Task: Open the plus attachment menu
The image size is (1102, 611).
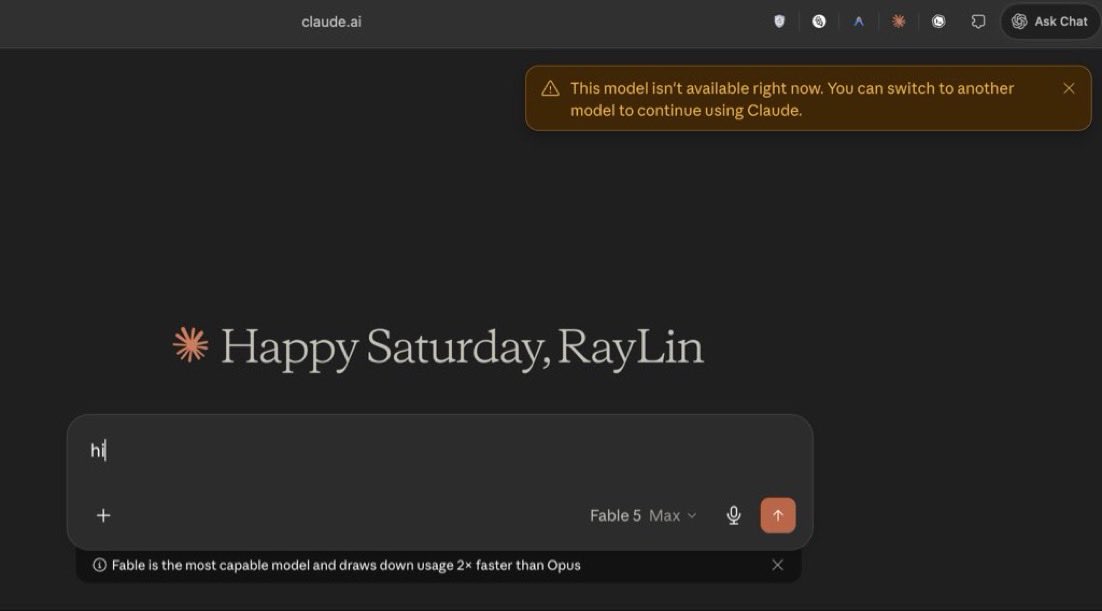Action: click(103, 515)
